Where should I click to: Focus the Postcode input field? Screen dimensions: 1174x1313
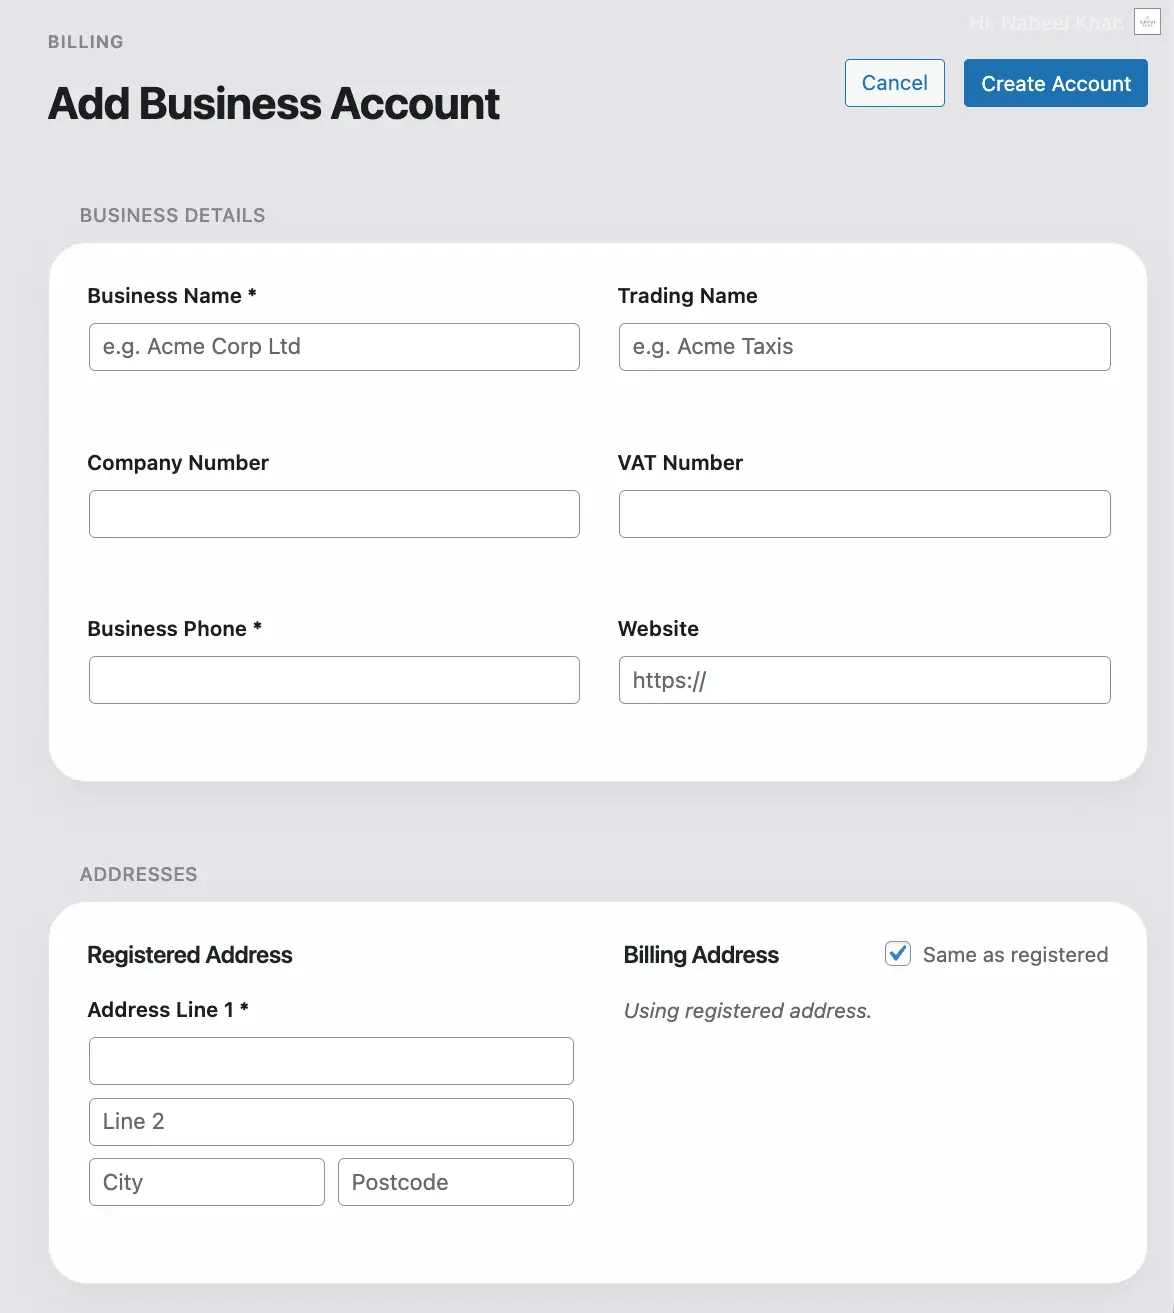(456, 1182)
